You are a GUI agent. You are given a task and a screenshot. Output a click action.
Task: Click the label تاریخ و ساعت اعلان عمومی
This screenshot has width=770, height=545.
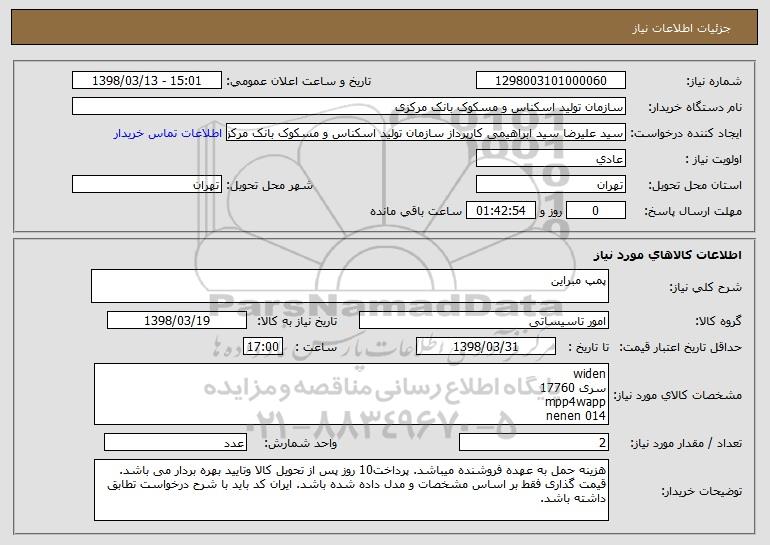[299, 81]
